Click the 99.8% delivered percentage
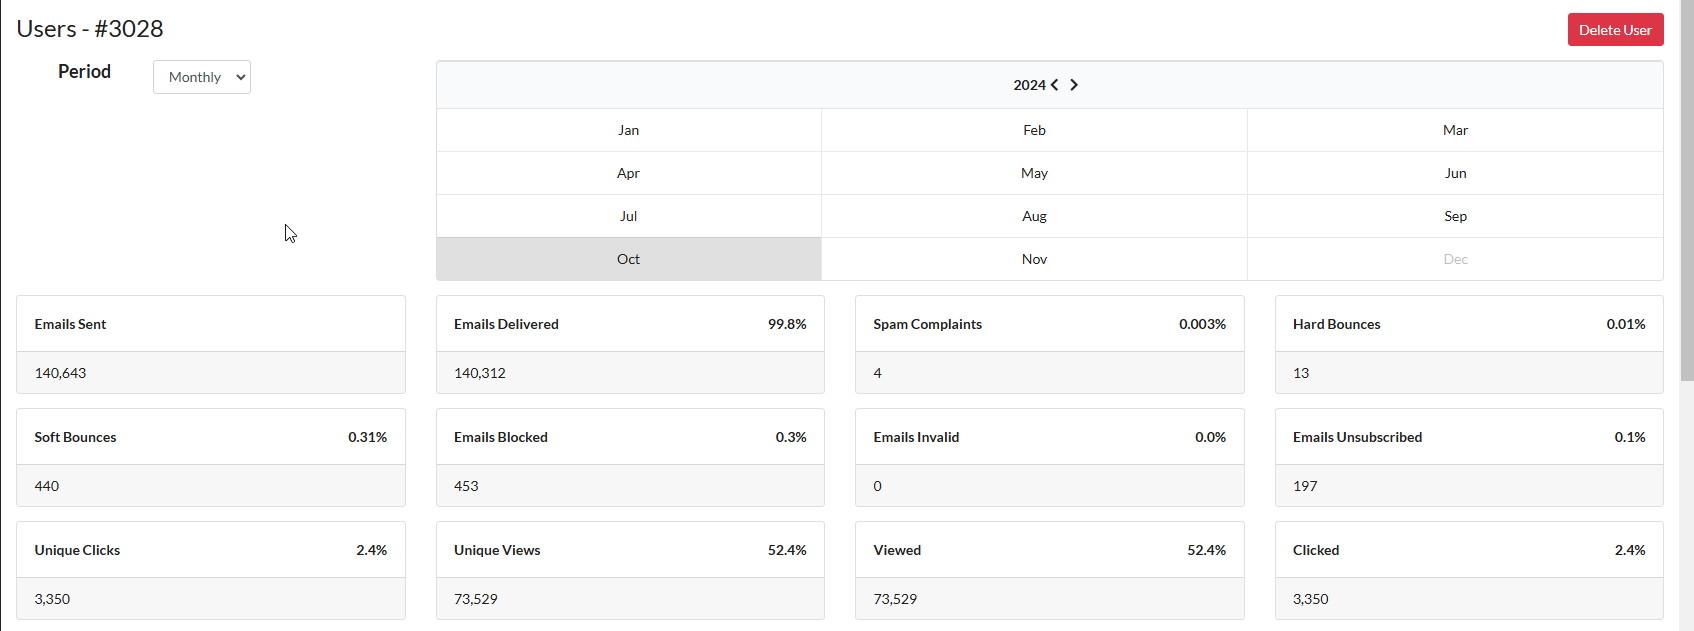The width and height of the screenshot is (1694, 631). [x=787, y=324]
